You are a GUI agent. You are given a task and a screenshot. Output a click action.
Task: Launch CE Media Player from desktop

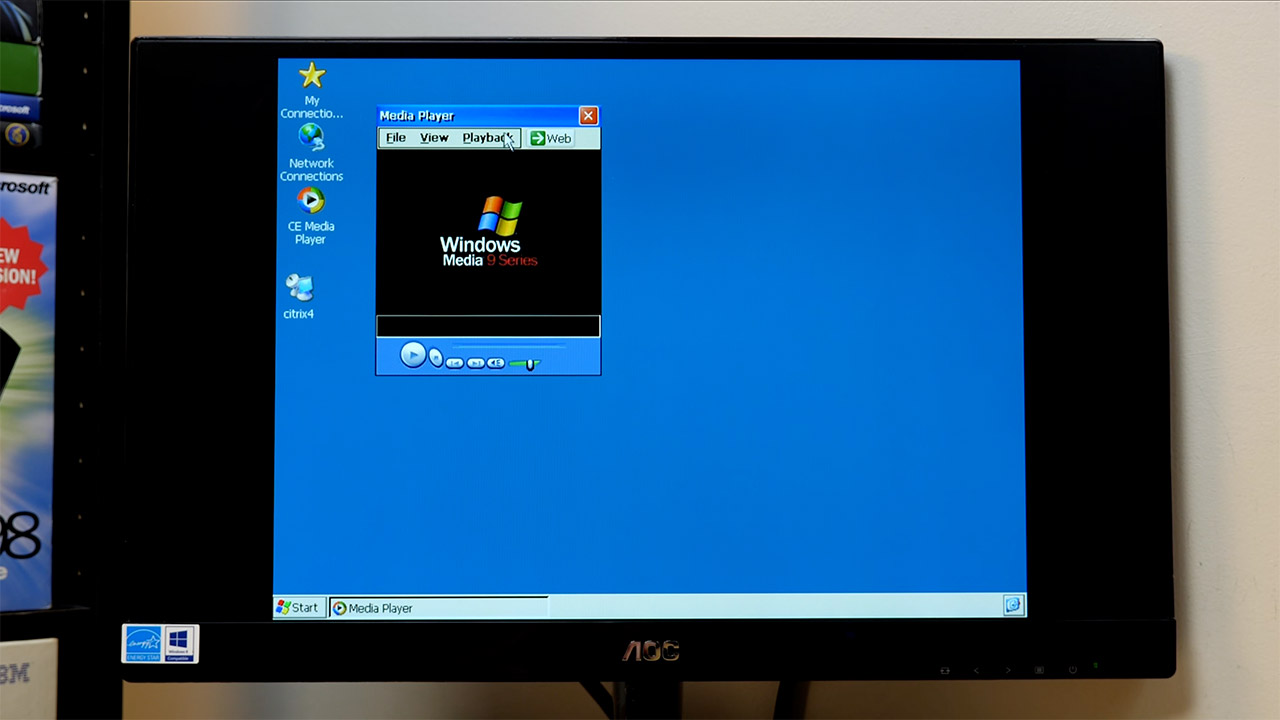click(310, 214)
